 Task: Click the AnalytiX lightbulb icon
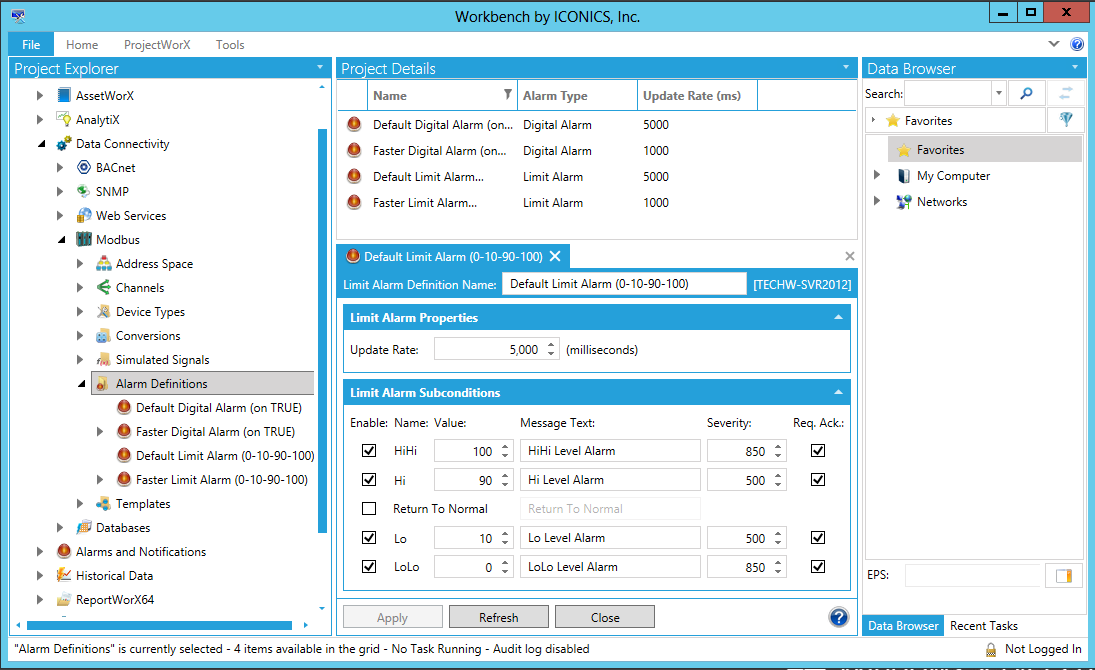64,120
